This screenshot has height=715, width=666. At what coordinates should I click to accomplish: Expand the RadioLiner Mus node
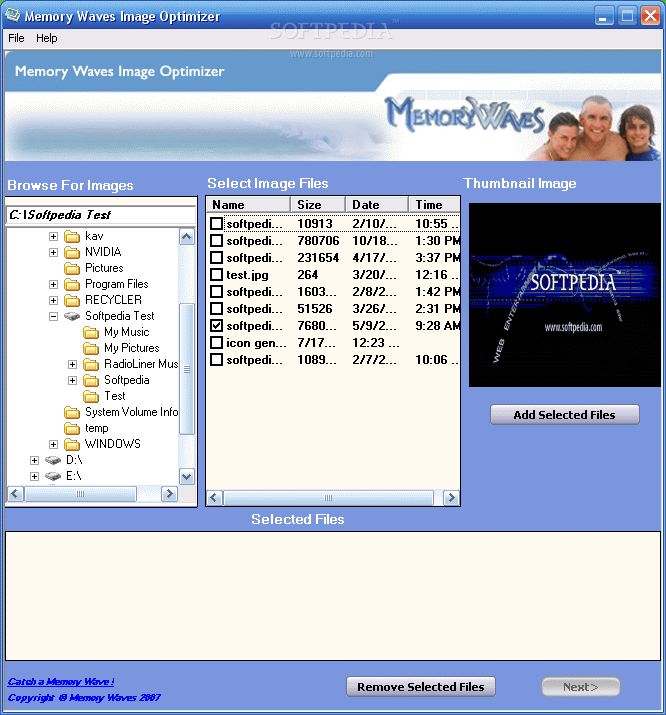point(72,364)
